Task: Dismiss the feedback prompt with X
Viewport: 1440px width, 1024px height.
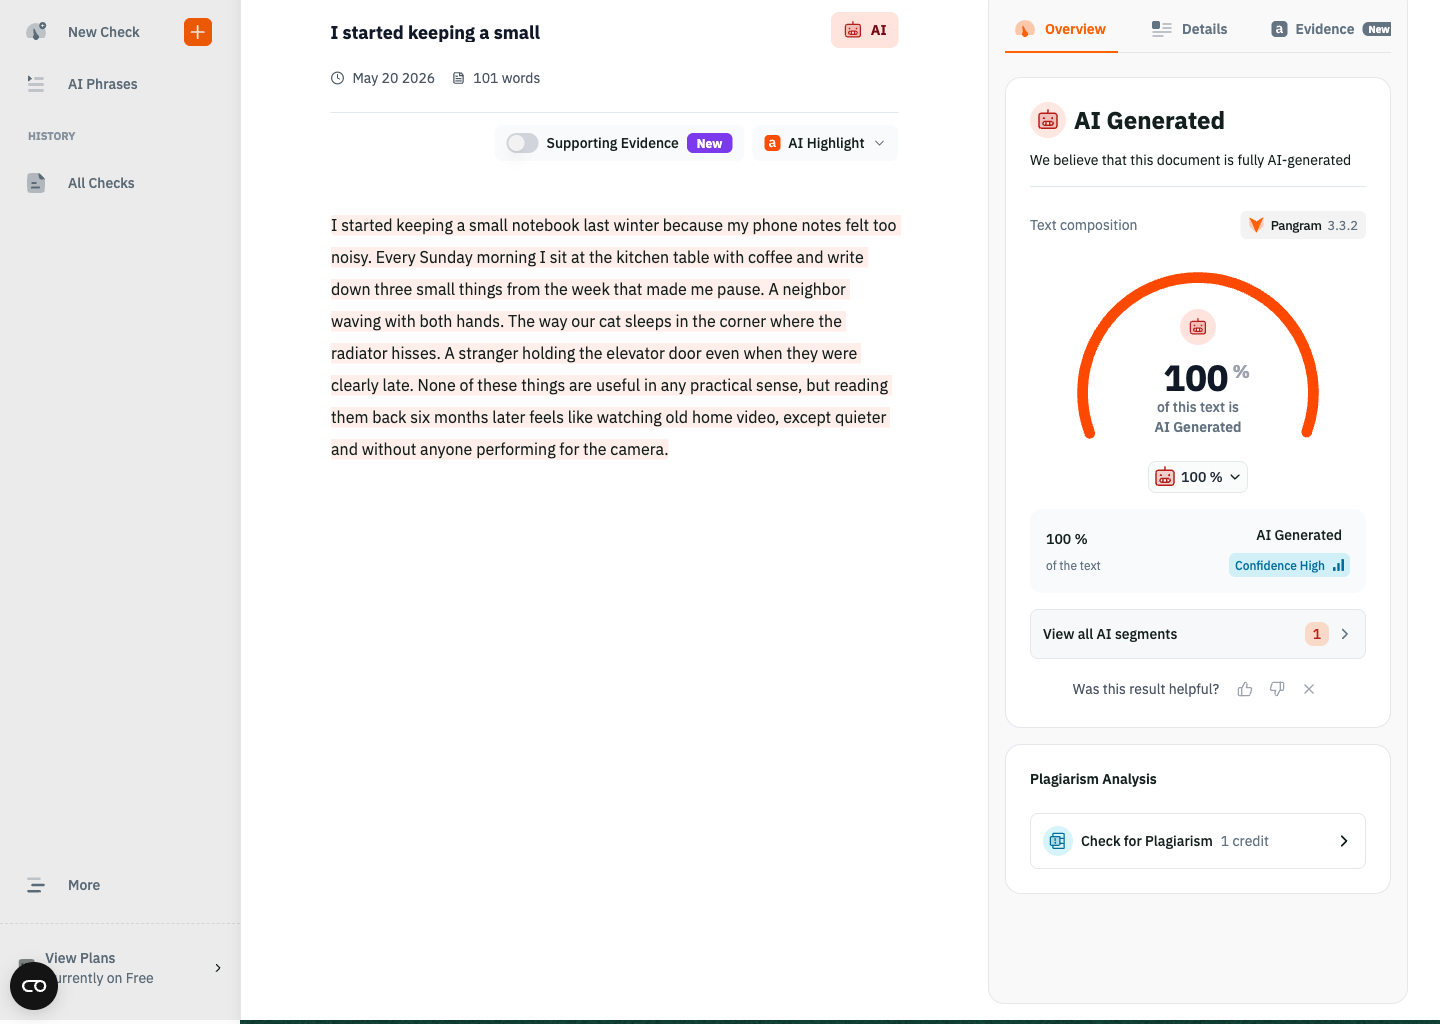Action: (x=1309, y=689)
